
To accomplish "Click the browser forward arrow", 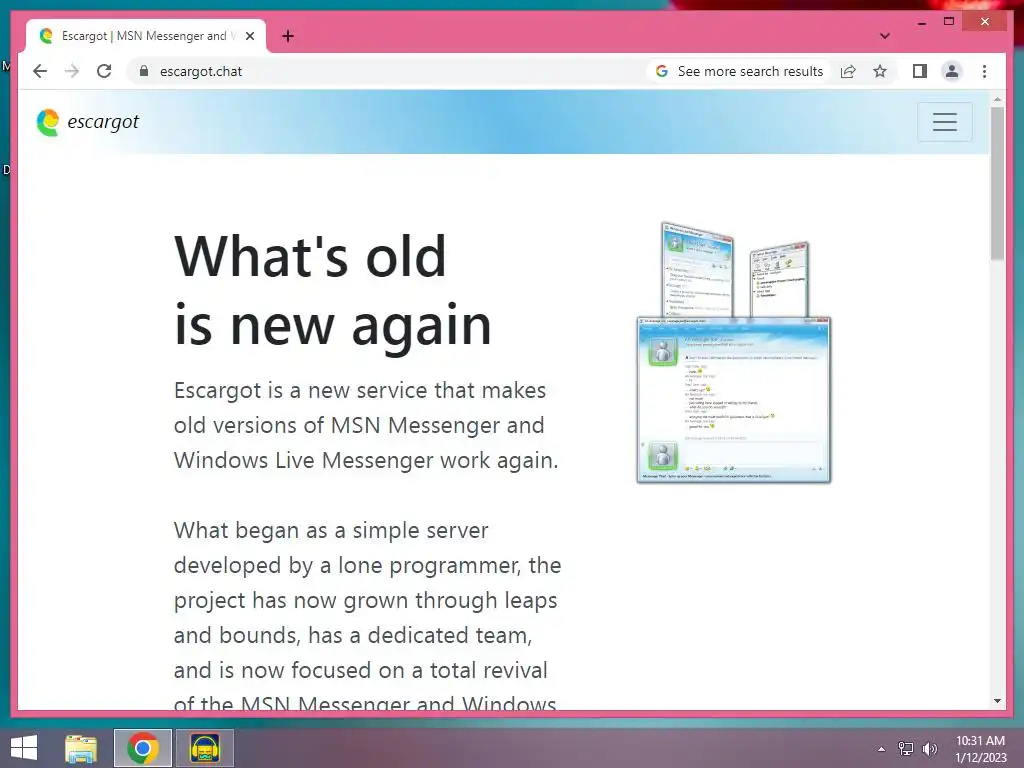I will (x=72, y=71).
